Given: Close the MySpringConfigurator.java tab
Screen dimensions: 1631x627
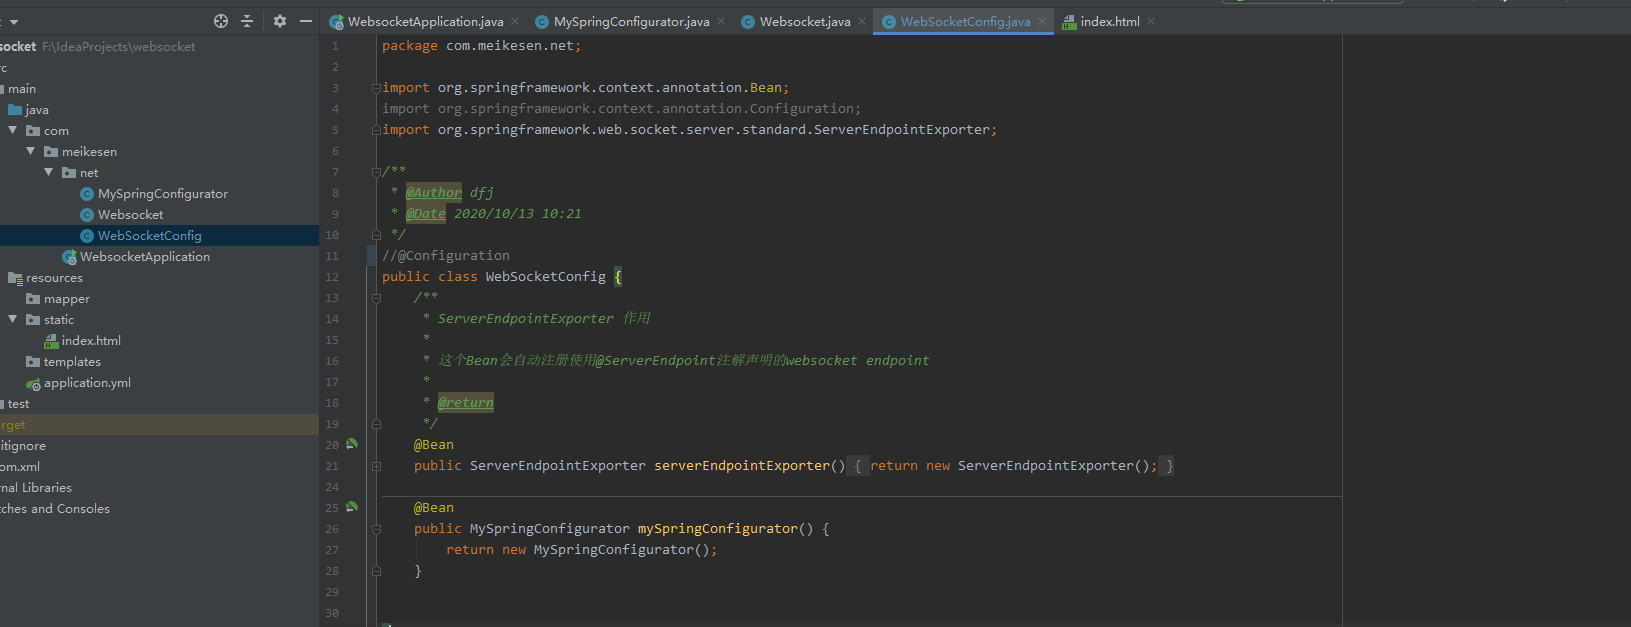Looking at the screenshot, I should pos(721,21).
